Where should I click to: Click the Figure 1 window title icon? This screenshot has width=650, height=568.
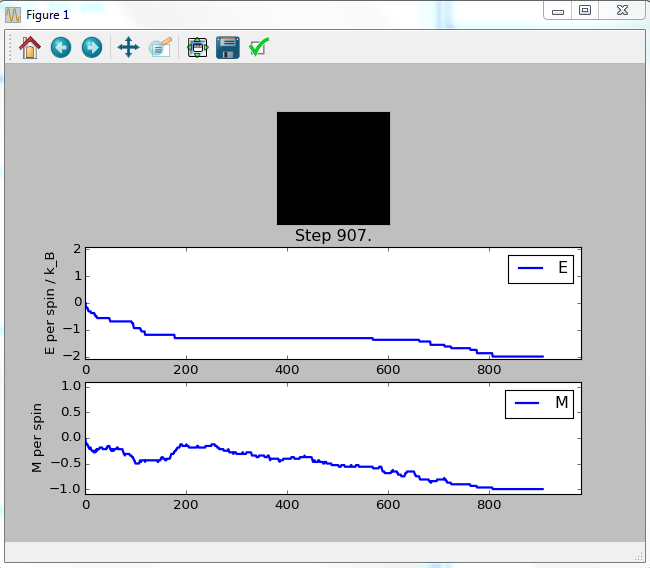13,15
